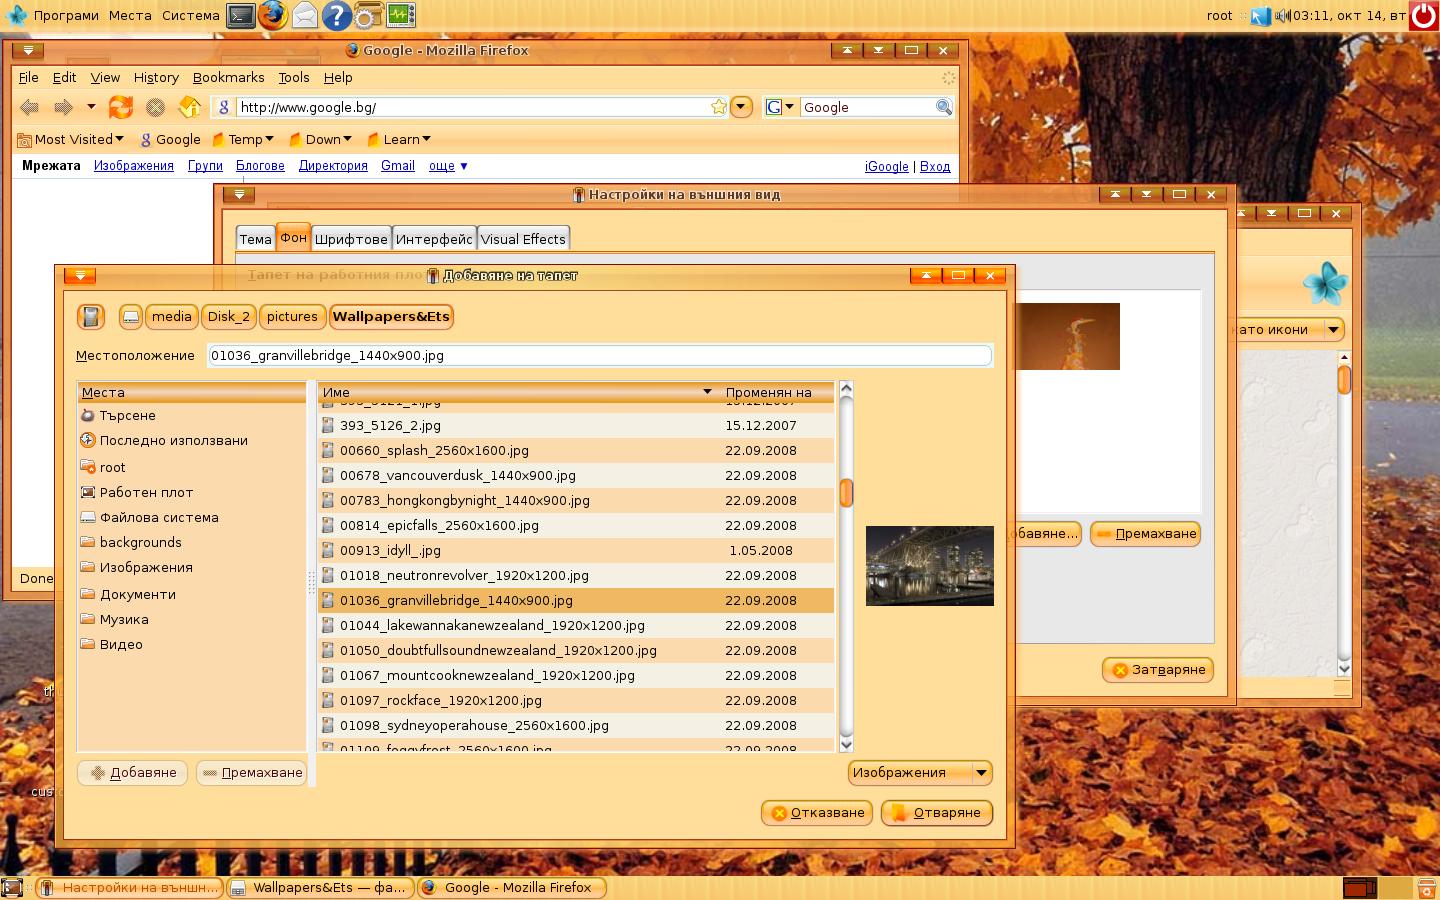
Task: Switch to the Тема tab
Action: click(255, 239)
